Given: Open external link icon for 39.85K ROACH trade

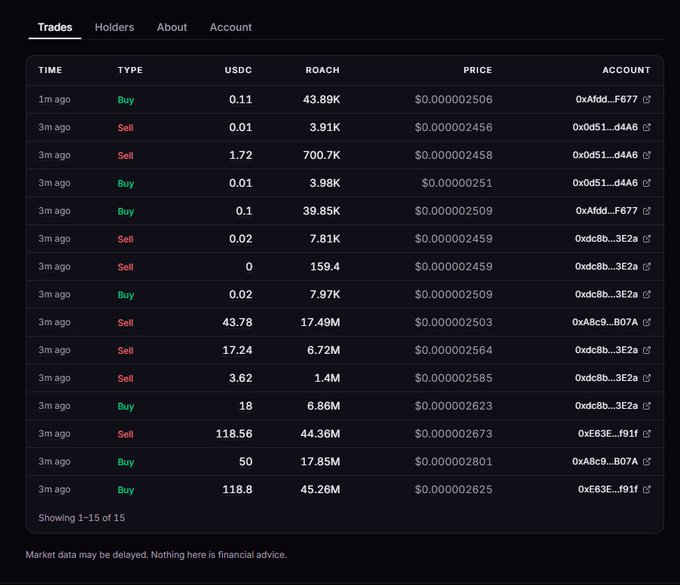Looking at the screenshot, I should pos(647,211).
